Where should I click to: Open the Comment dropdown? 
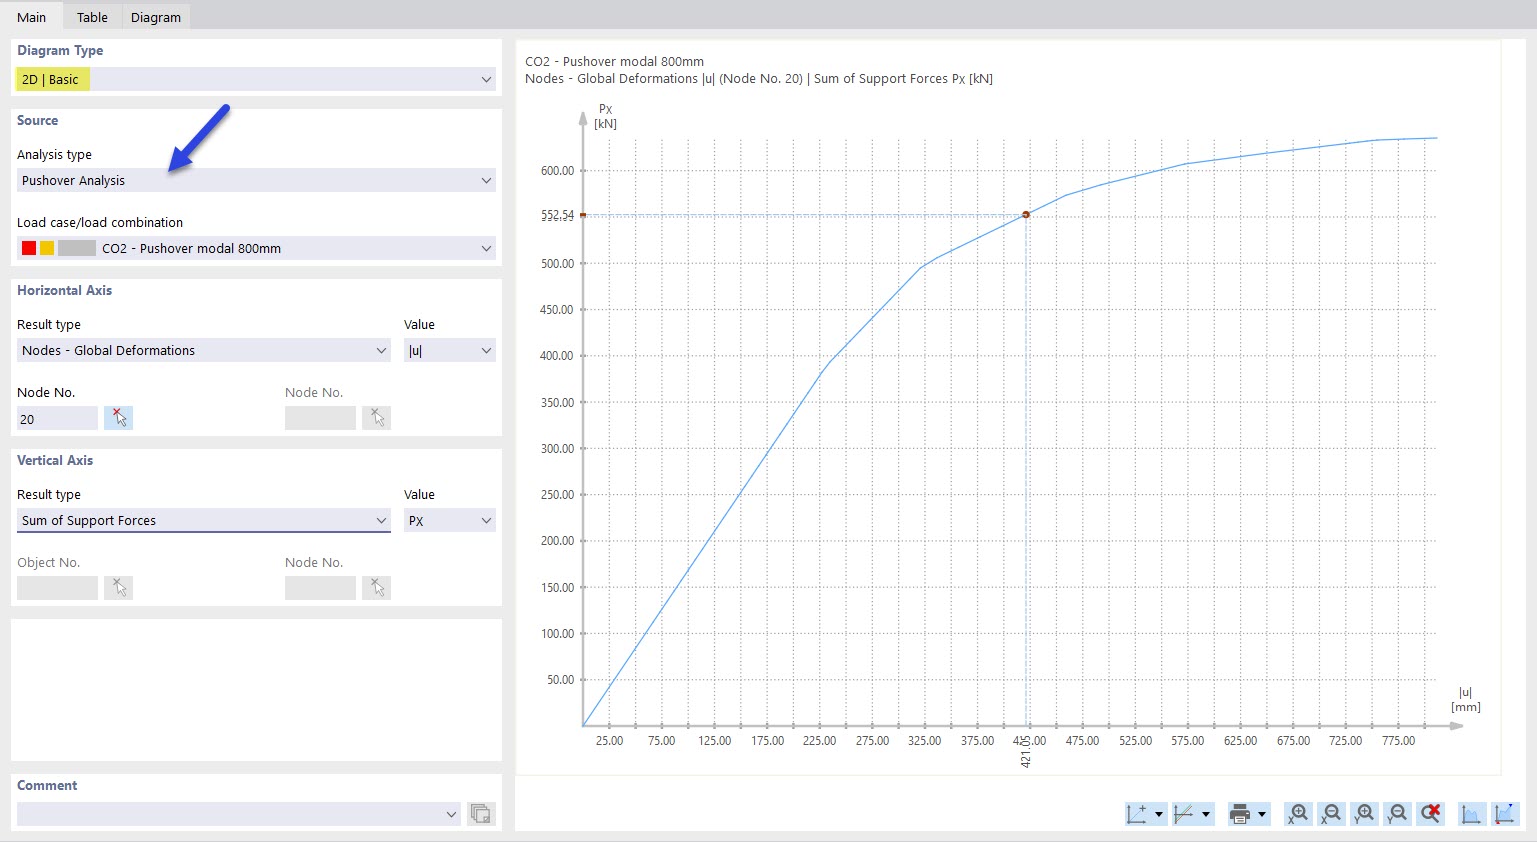239,814
